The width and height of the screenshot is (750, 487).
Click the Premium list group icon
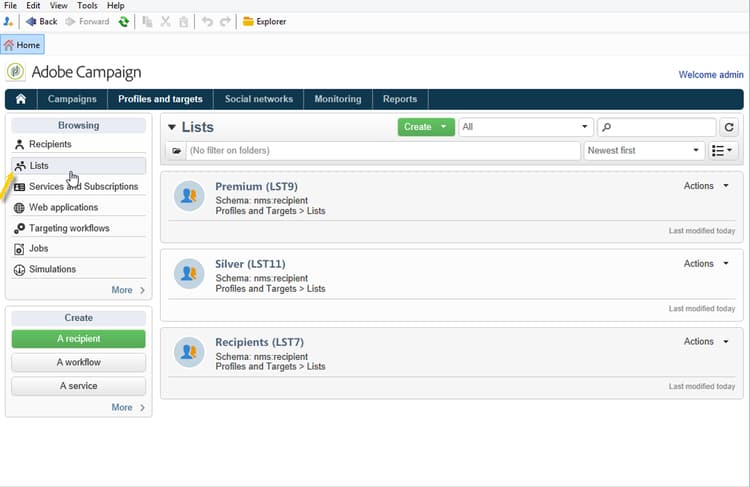click(x=189, y=196)
